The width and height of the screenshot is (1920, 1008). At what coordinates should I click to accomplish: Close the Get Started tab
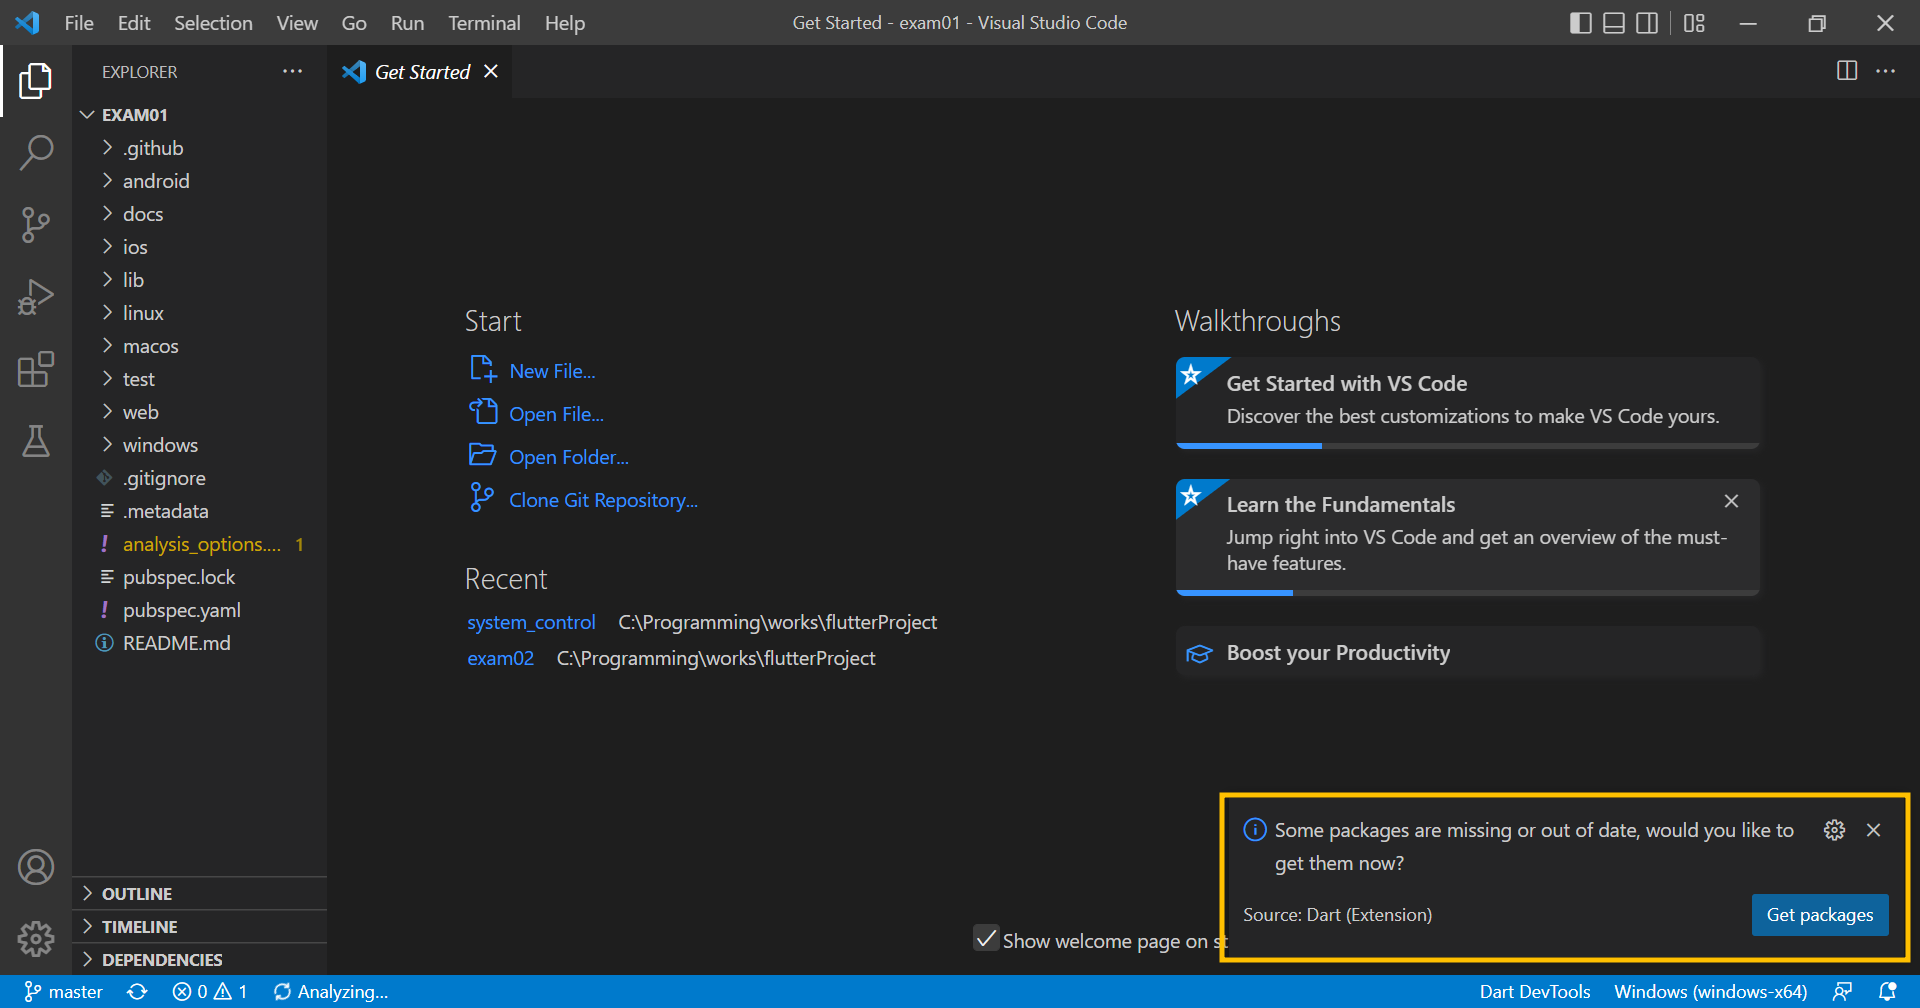(491, 71)
